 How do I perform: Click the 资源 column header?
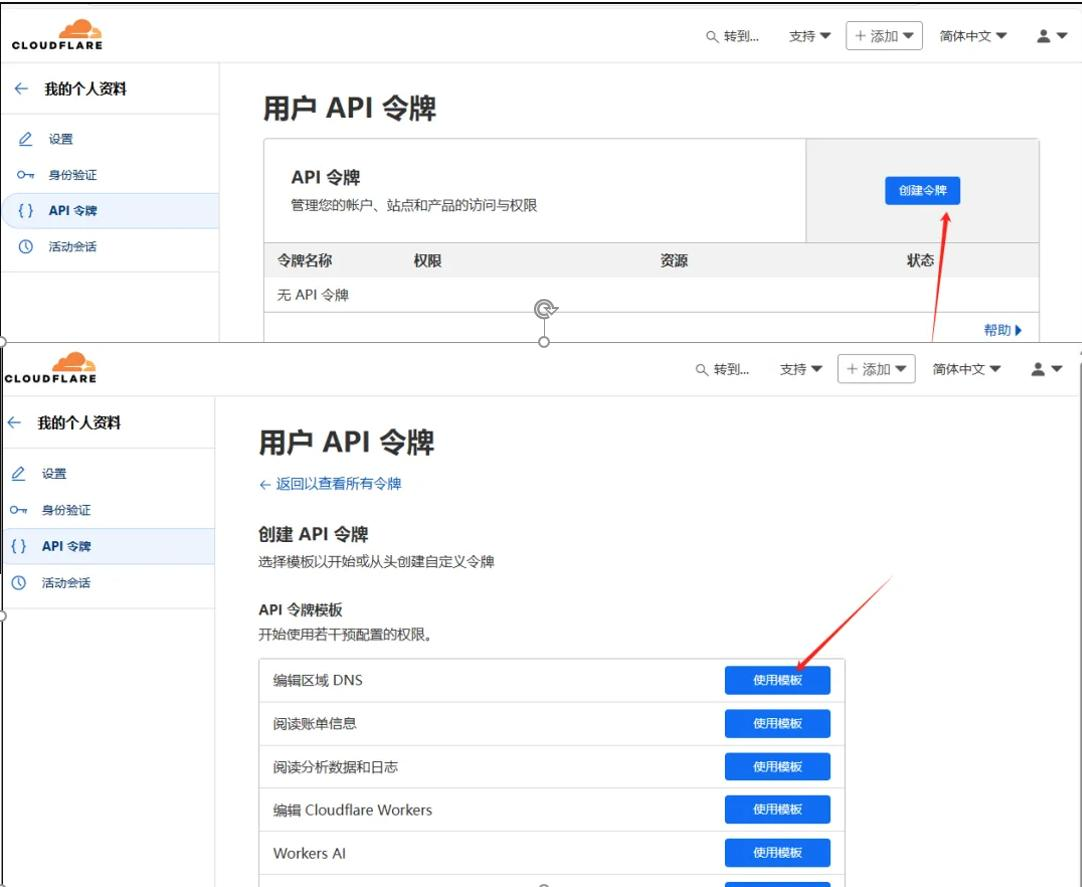tap(673, 260)
